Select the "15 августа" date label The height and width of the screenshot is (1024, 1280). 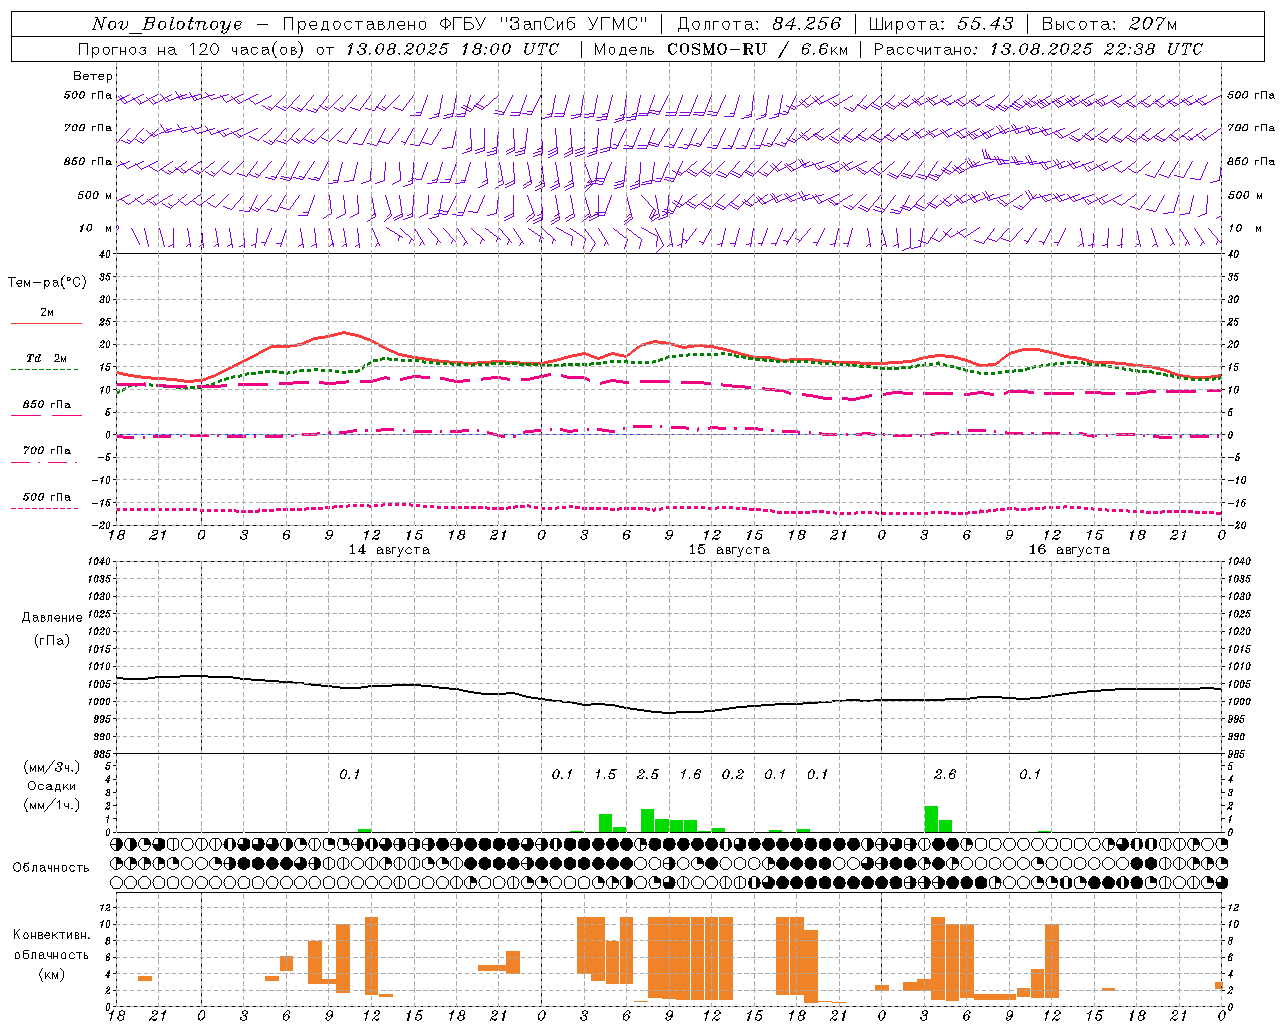coord(729,550)
